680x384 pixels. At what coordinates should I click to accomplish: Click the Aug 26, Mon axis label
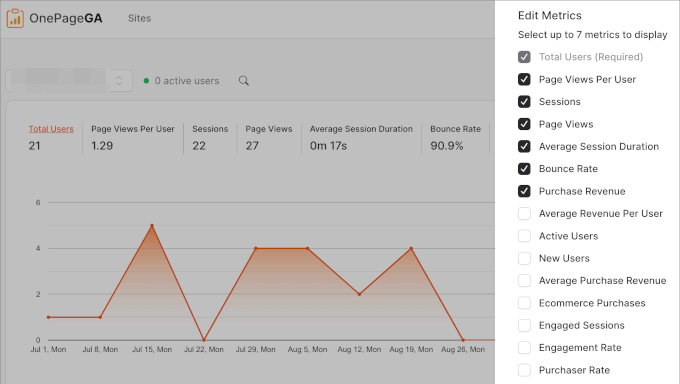pyautogui.click(x=463, y=349)
